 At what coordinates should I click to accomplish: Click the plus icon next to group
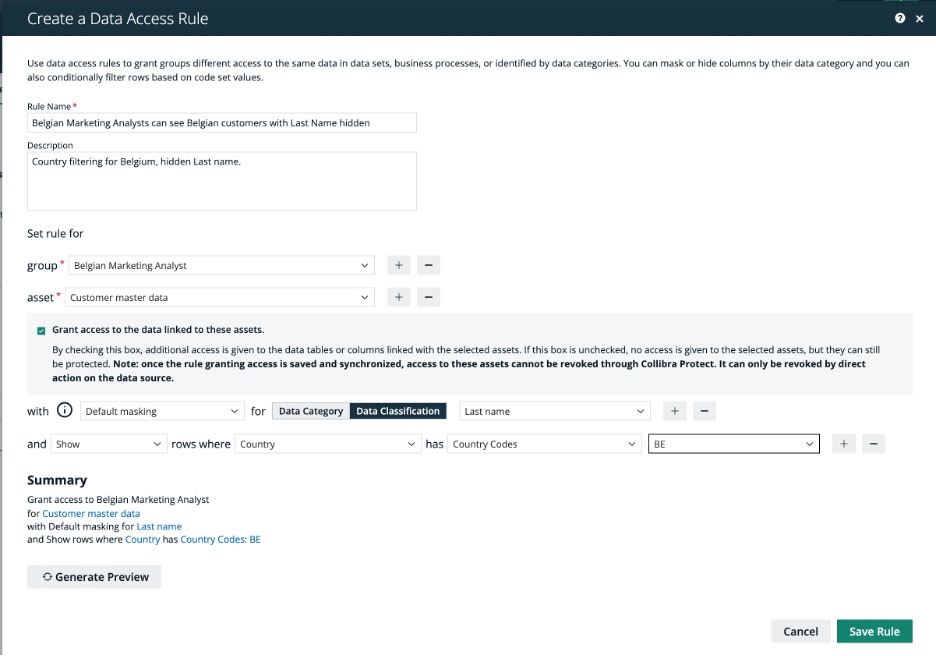pos(398,265)
